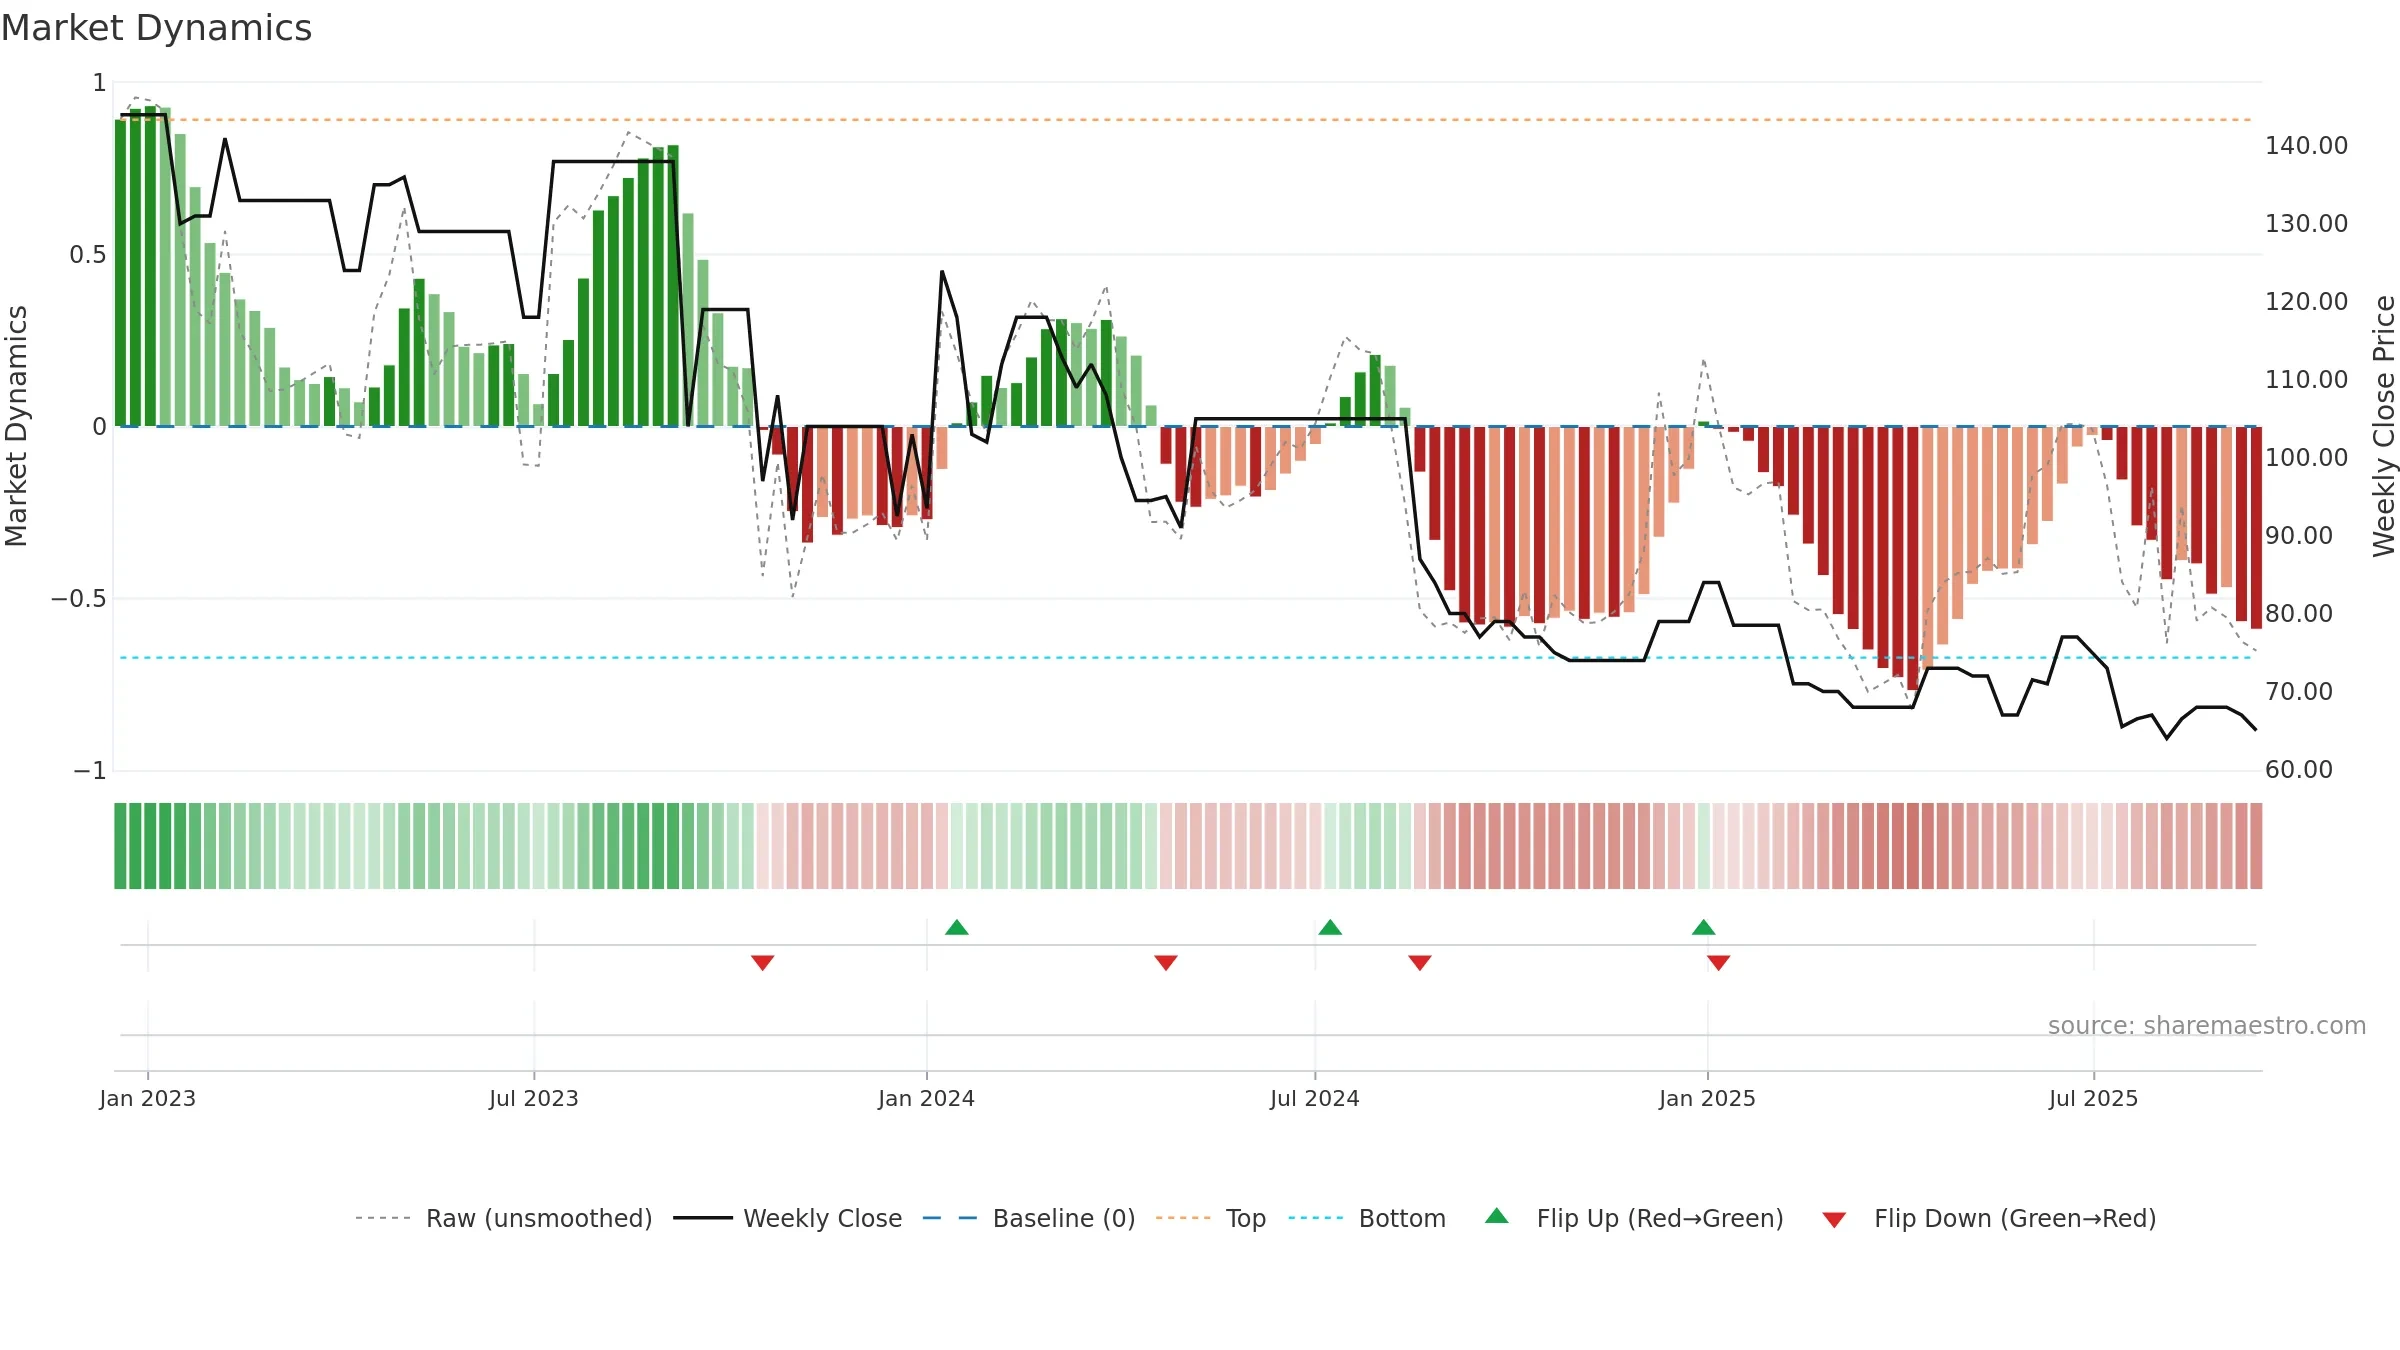
Task: Click the 90.00 price axis label
Action: click(2299, 536)
